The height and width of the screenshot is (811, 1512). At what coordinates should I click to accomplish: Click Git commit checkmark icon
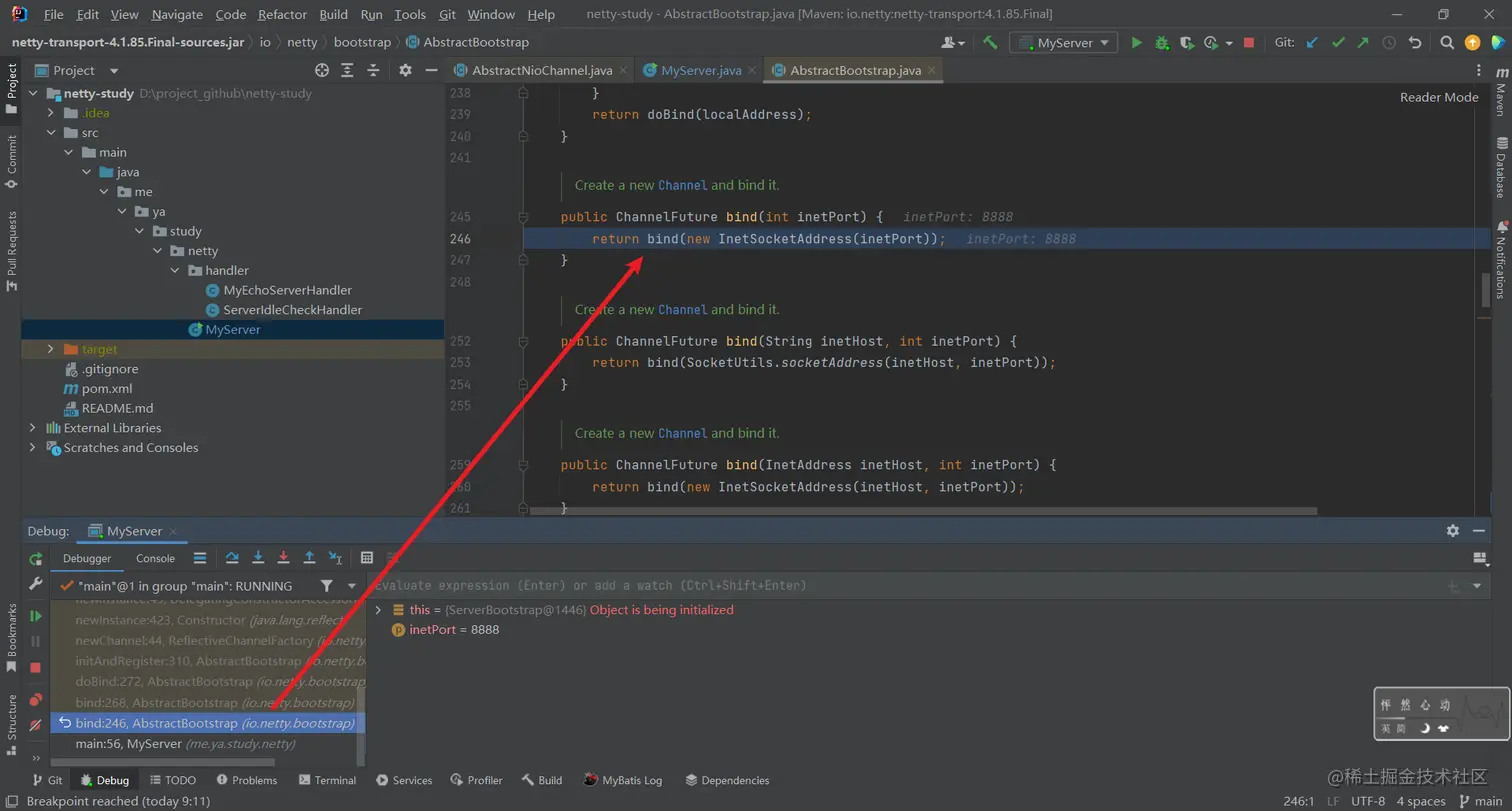pyautogui.click(x=1338, y=43)
